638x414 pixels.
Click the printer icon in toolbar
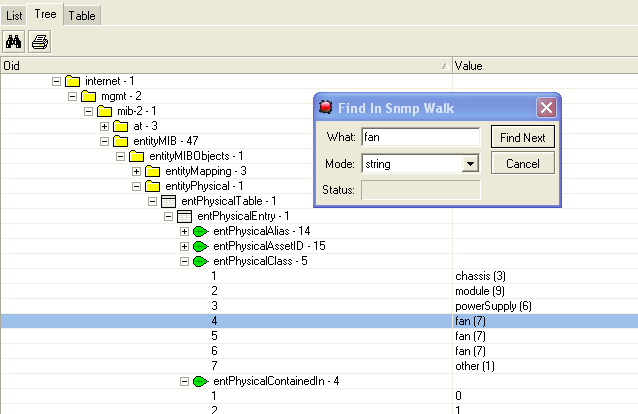40,42
